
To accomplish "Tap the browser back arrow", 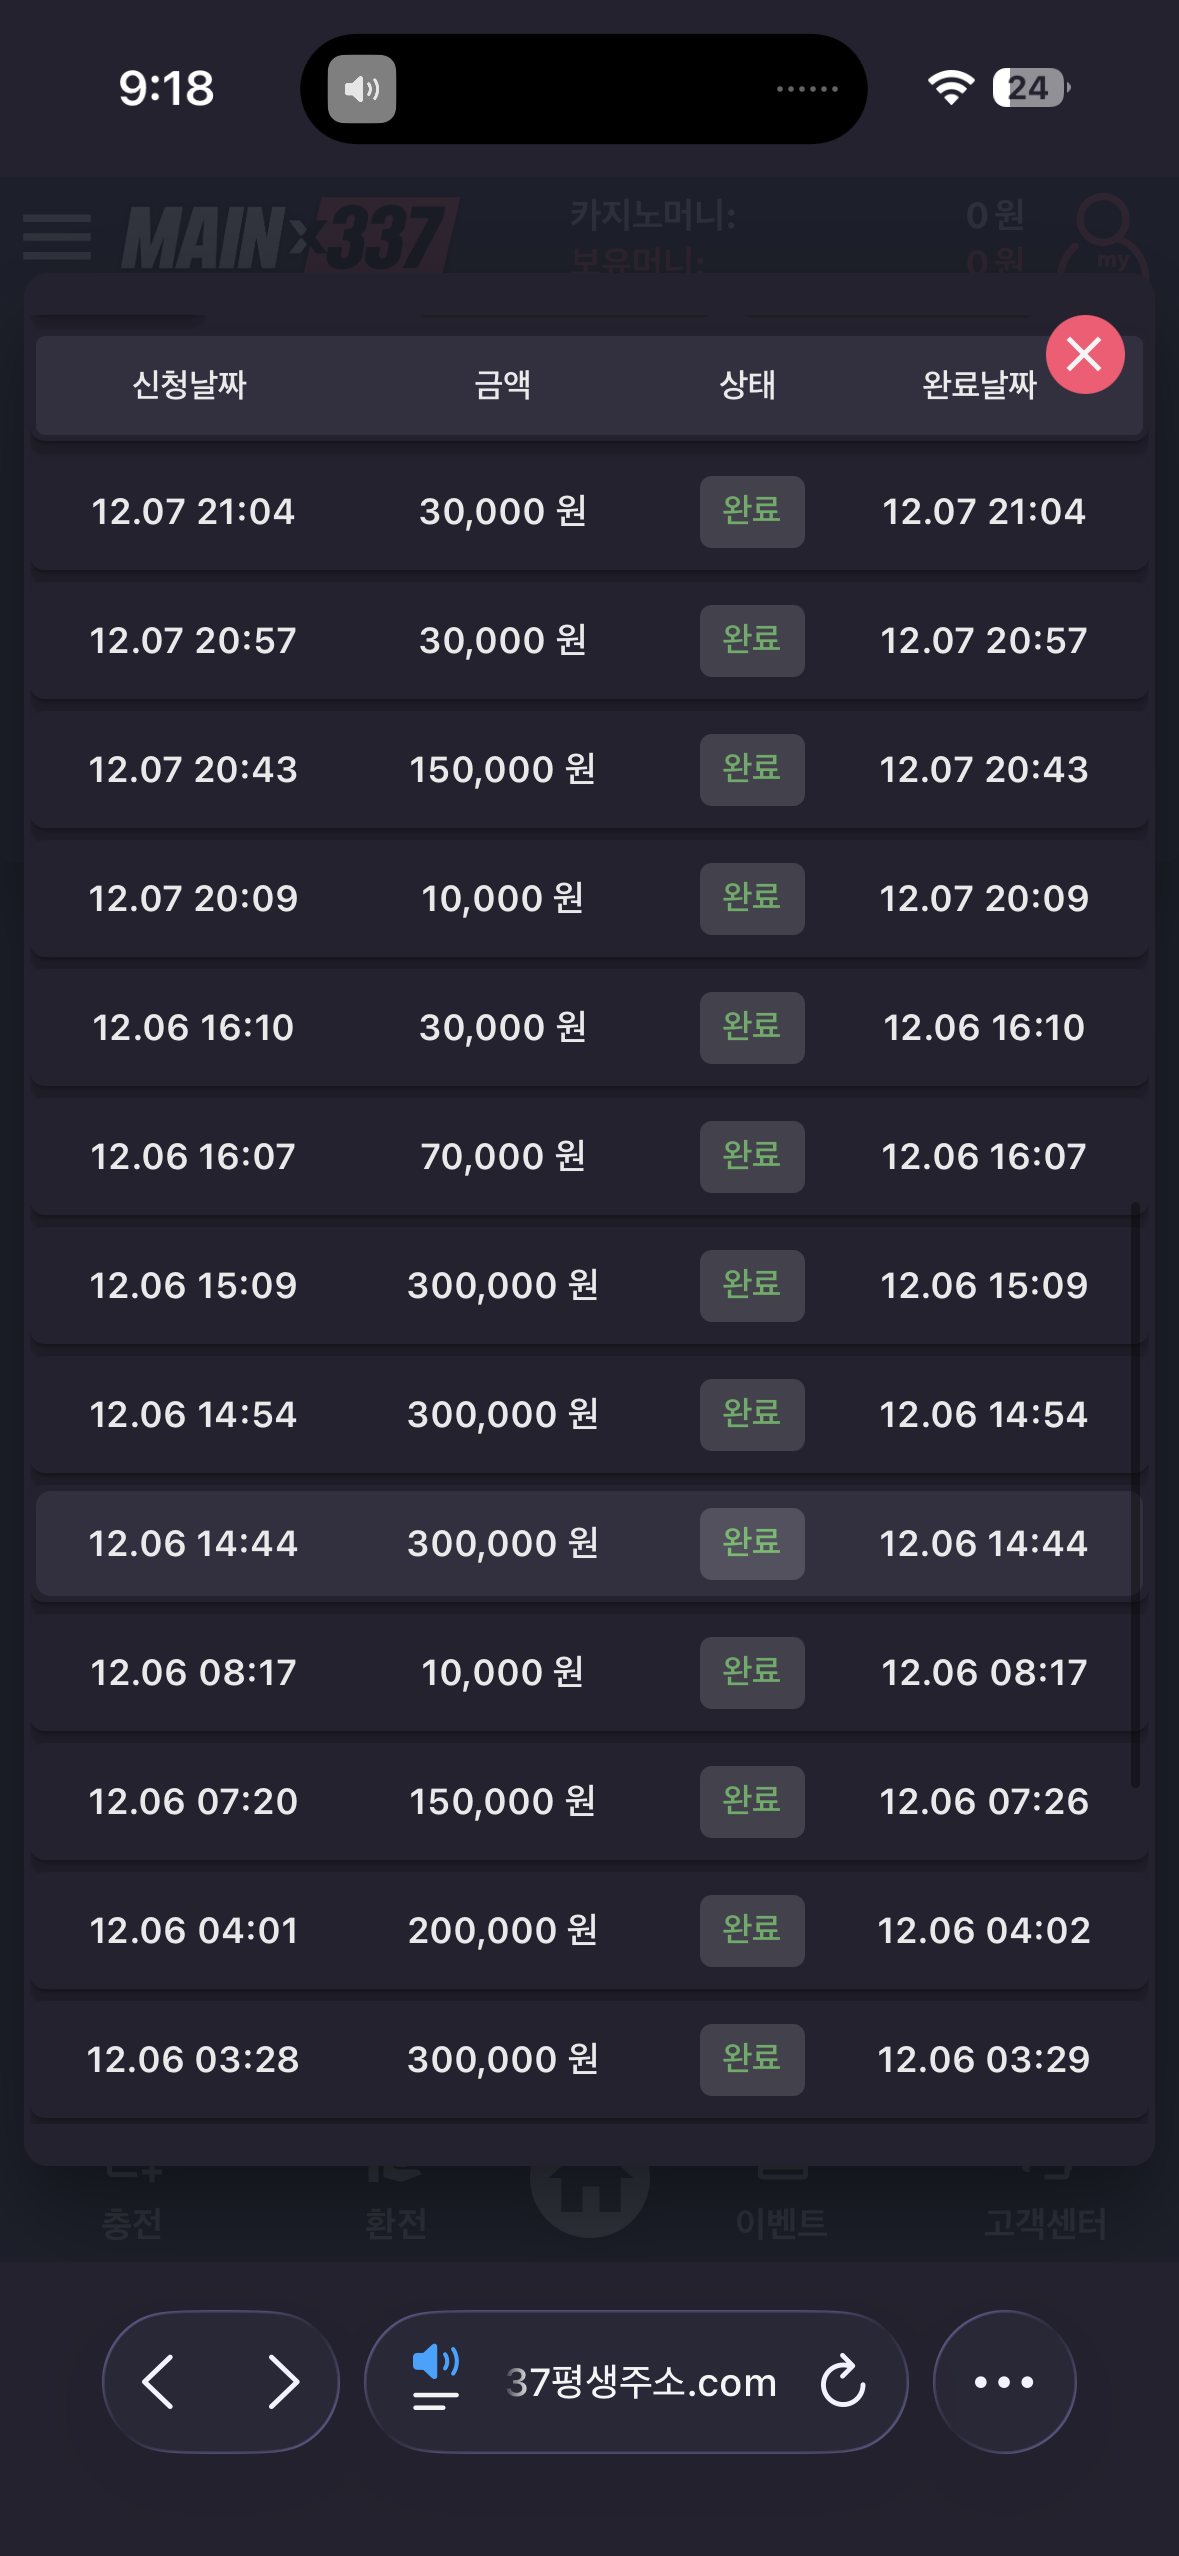I will click(160, 2381).
